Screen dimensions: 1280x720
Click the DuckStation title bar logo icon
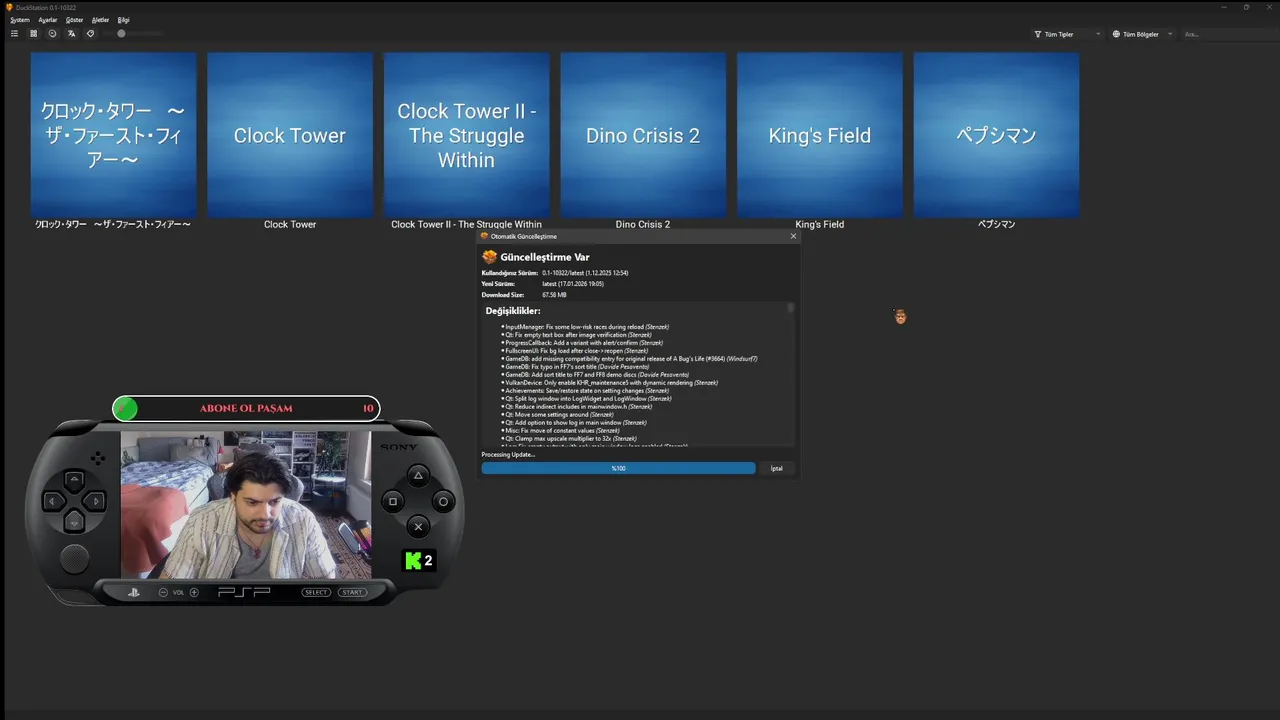click(x=10, y=7)
